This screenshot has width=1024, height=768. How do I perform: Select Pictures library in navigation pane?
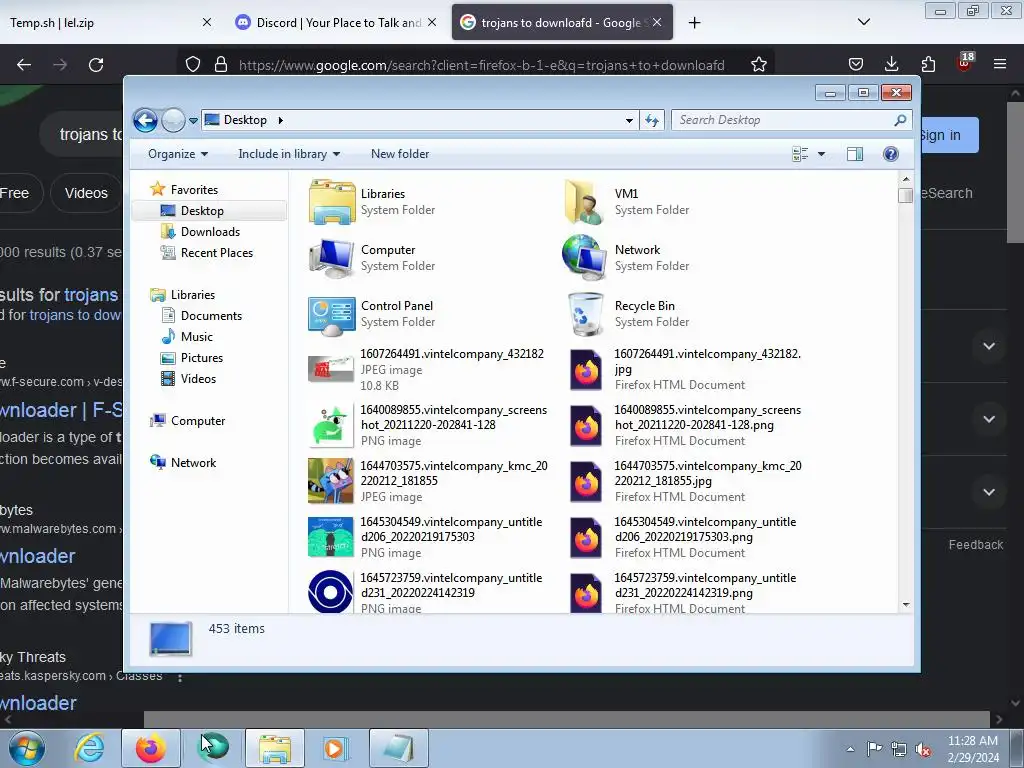pyautogui.click(x=202, y=358)
